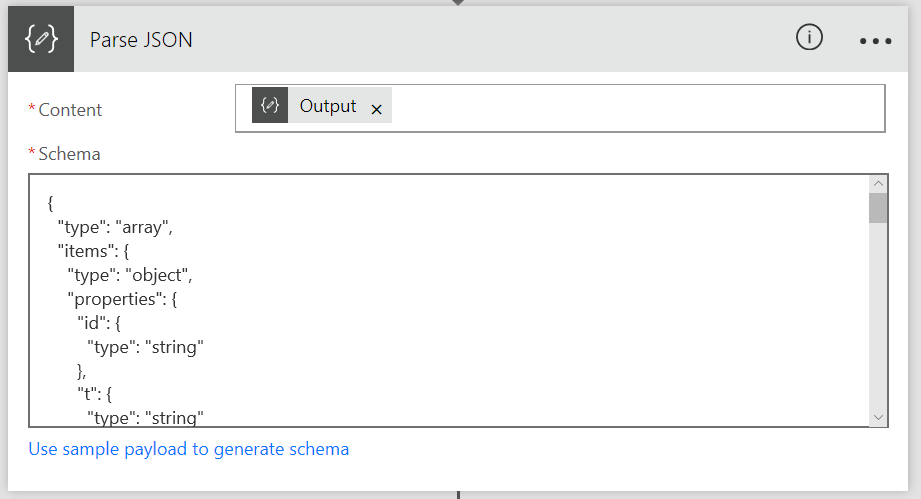921x499 pixels.
Task: Click the Parse JSON title text
Action: [141, 40]
